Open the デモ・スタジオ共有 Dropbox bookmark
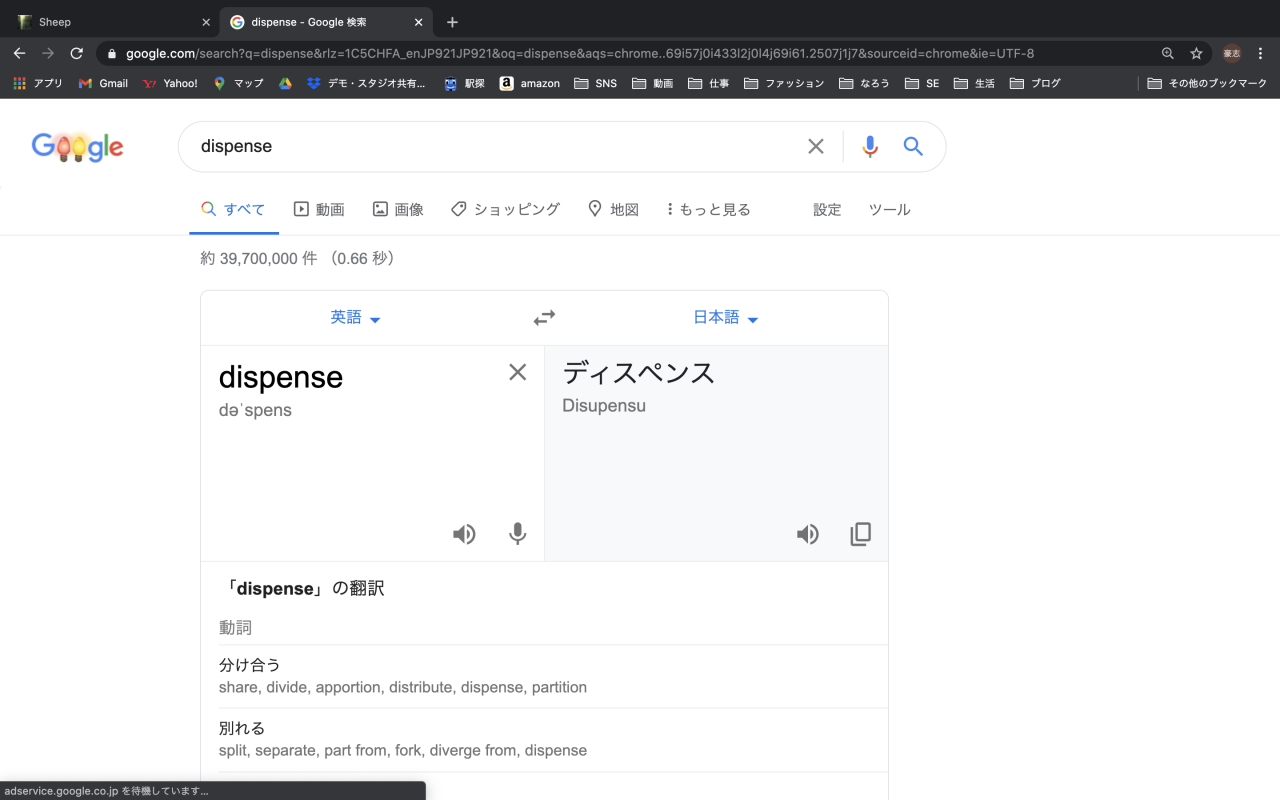1280x800 pixels. [366, 83]
